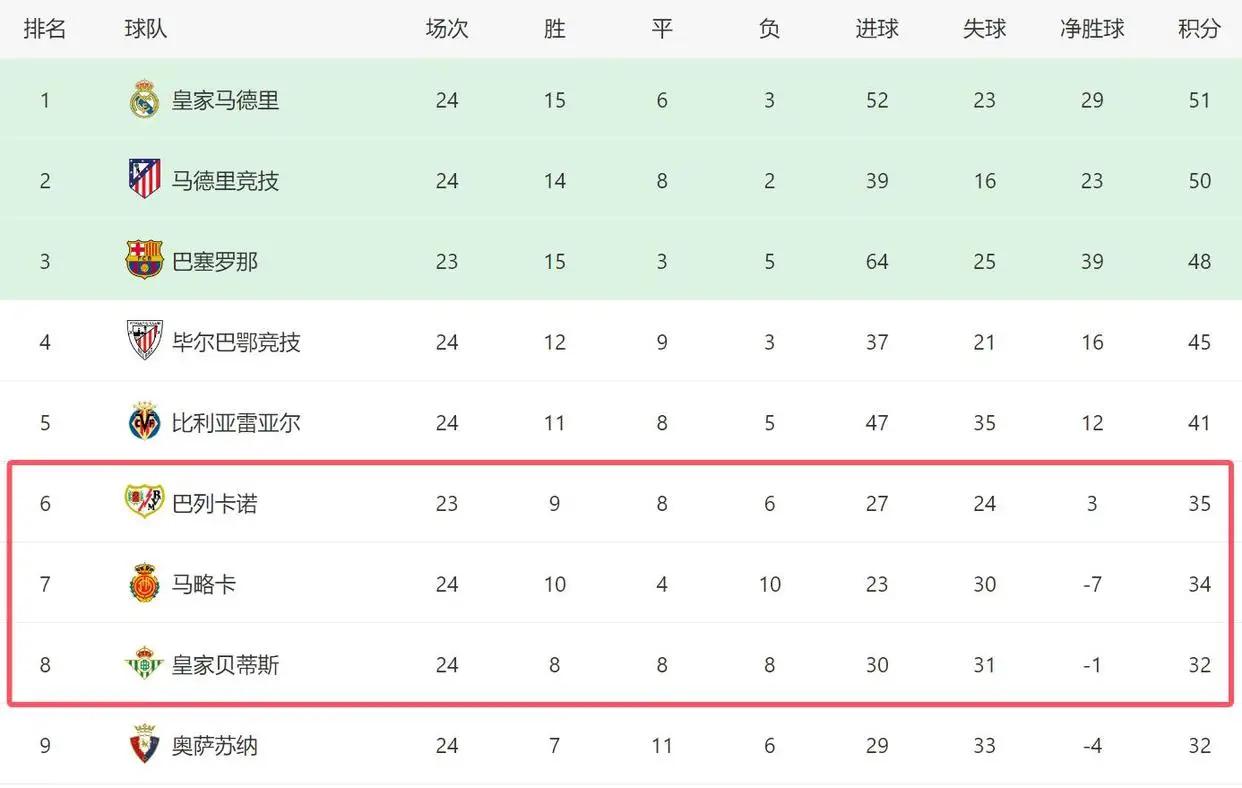1242x788 pixels.
Task: Click the Barcelona club crest
Action: tap(145, 261)
